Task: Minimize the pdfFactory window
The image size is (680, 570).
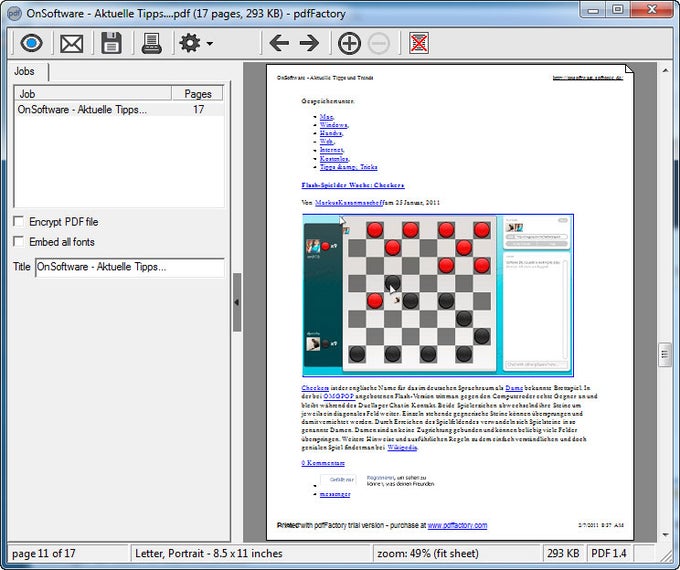Action: [593, 10]
